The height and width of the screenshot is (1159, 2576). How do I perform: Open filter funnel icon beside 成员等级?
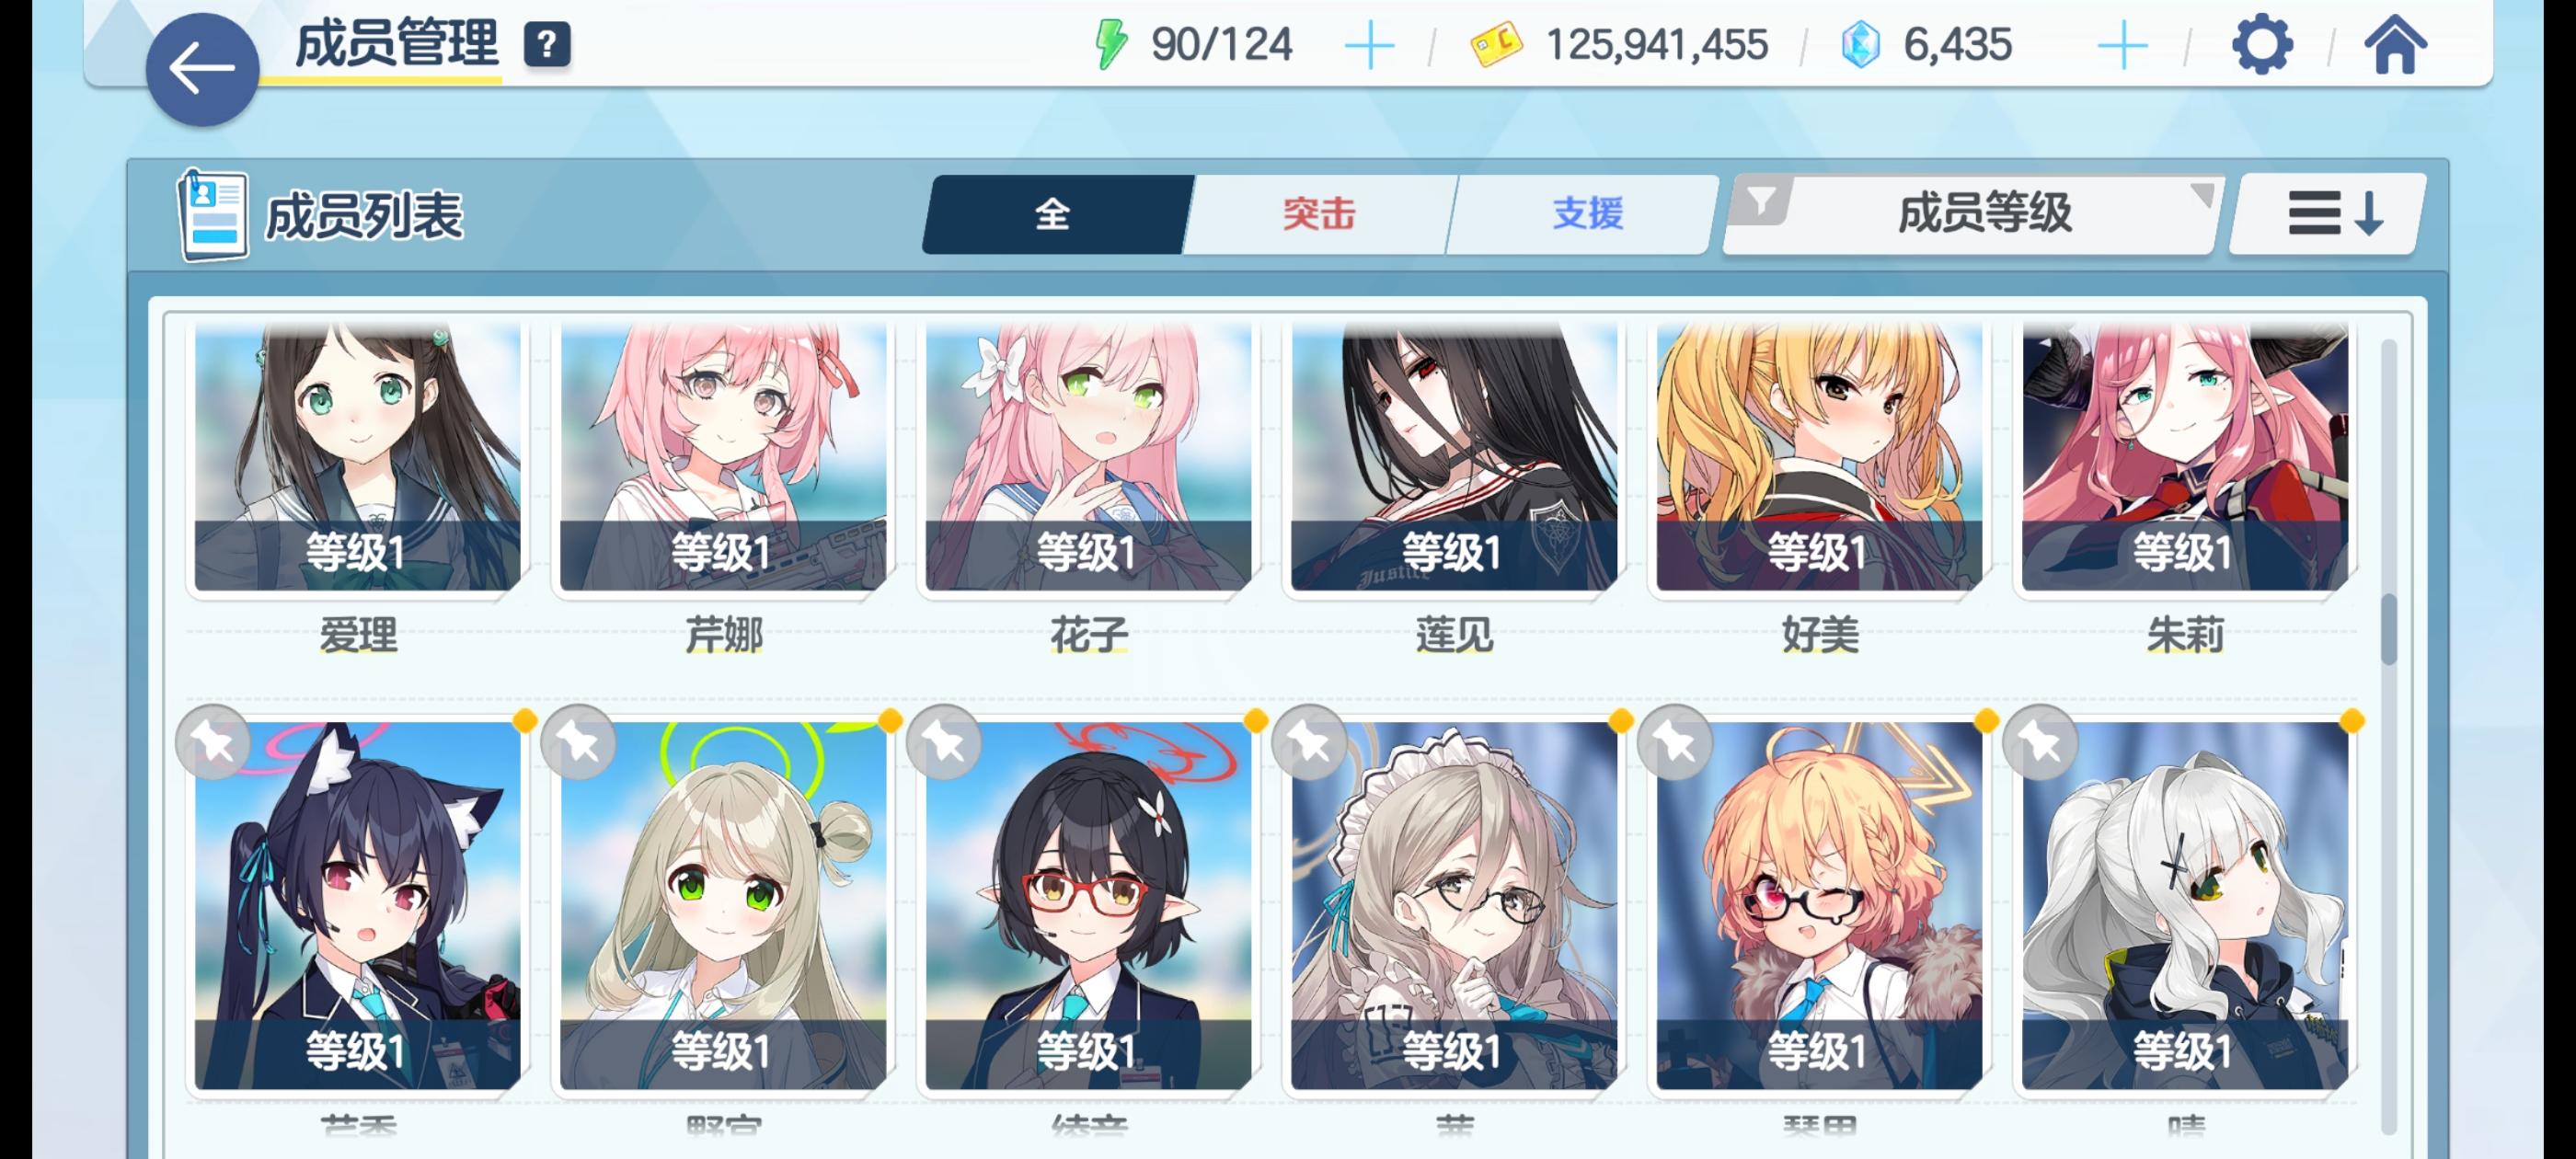(x=1762, y=203)
